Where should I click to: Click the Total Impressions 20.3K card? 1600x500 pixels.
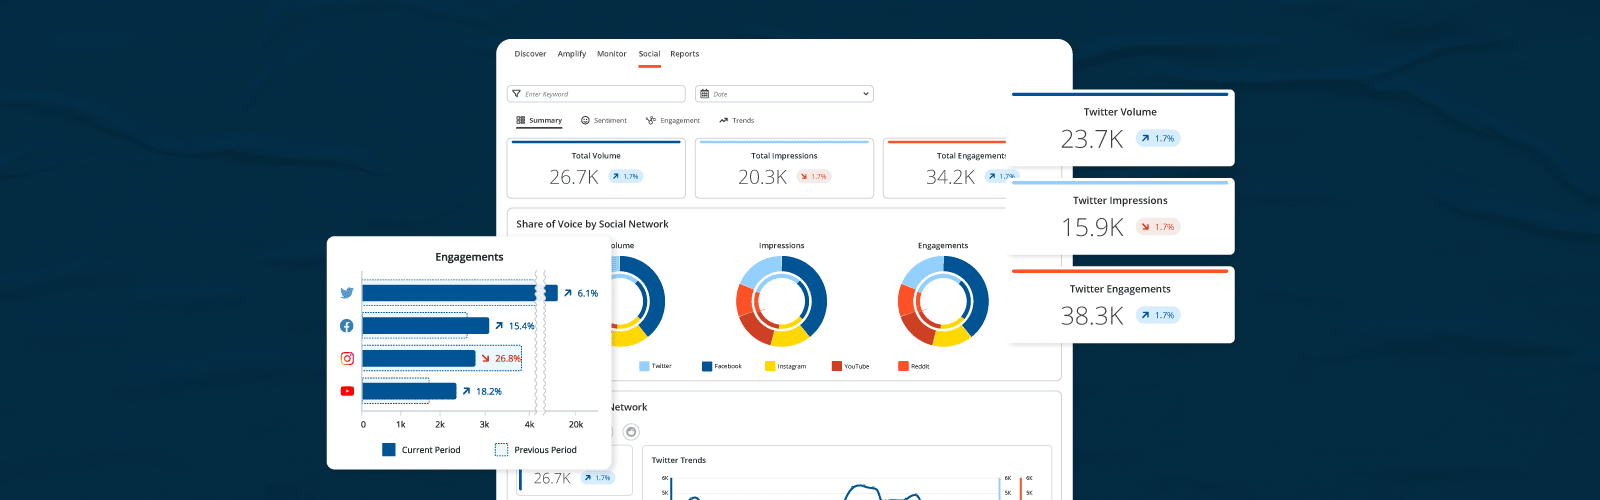pyautogui.click(x=784, y=168)
